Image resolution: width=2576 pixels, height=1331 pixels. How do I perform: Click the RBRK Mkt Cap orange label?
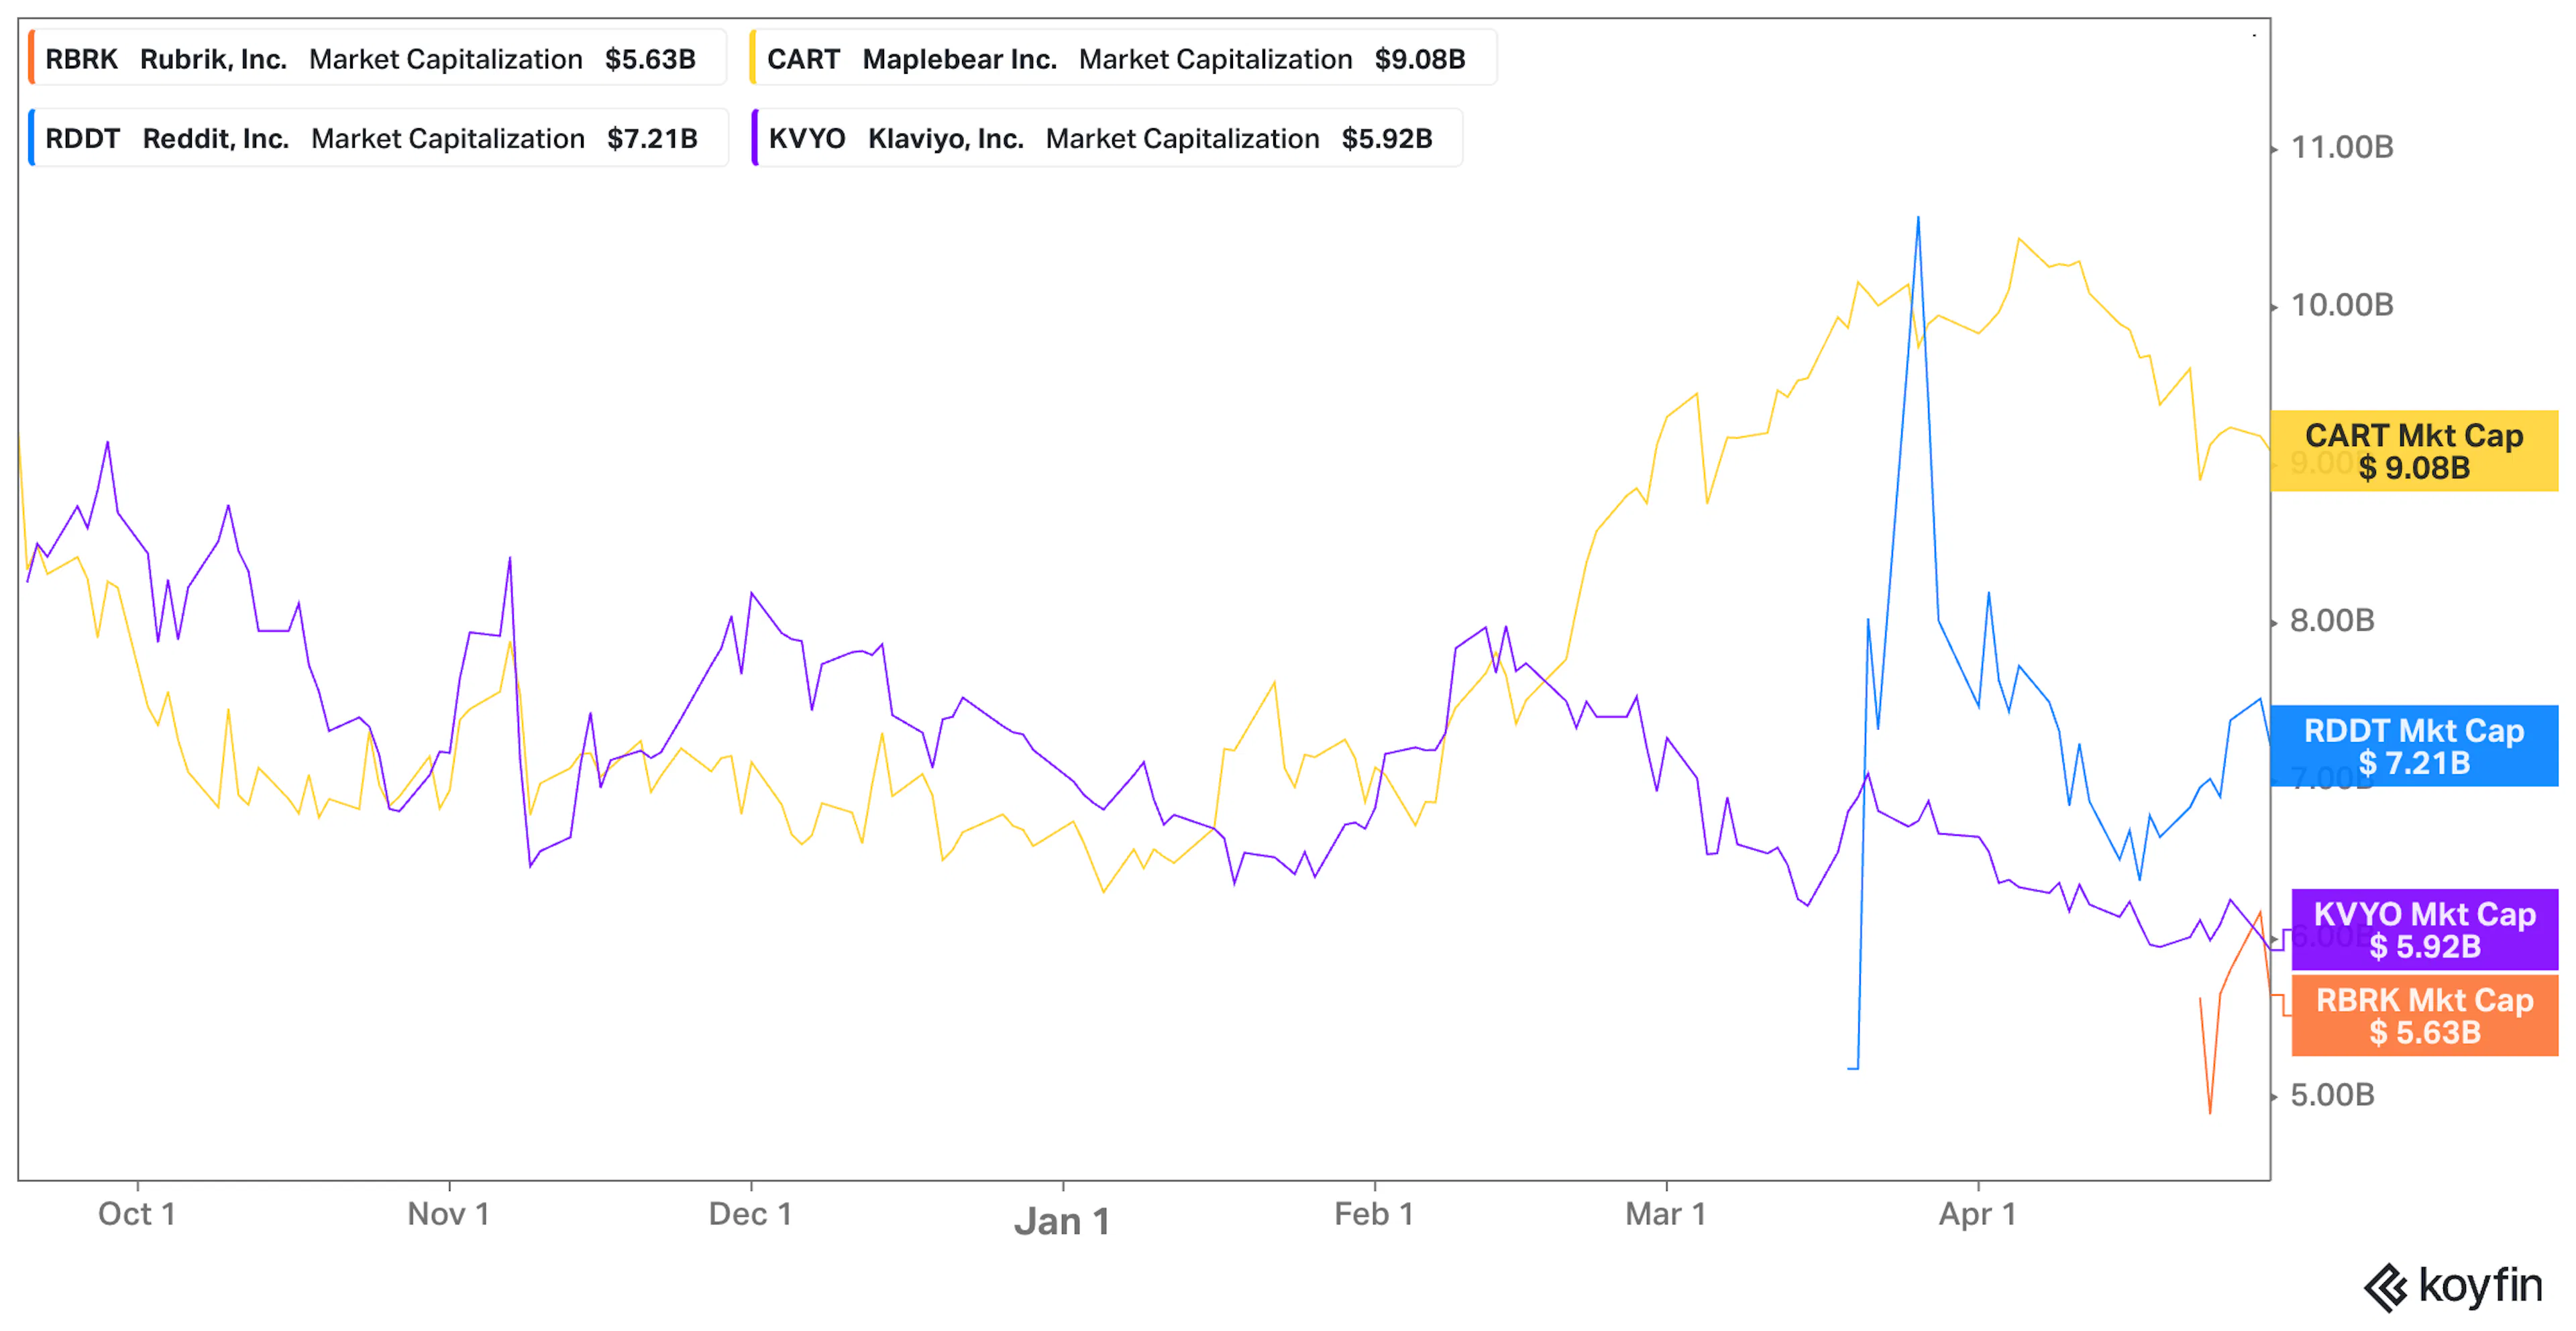[2424, 1016]
